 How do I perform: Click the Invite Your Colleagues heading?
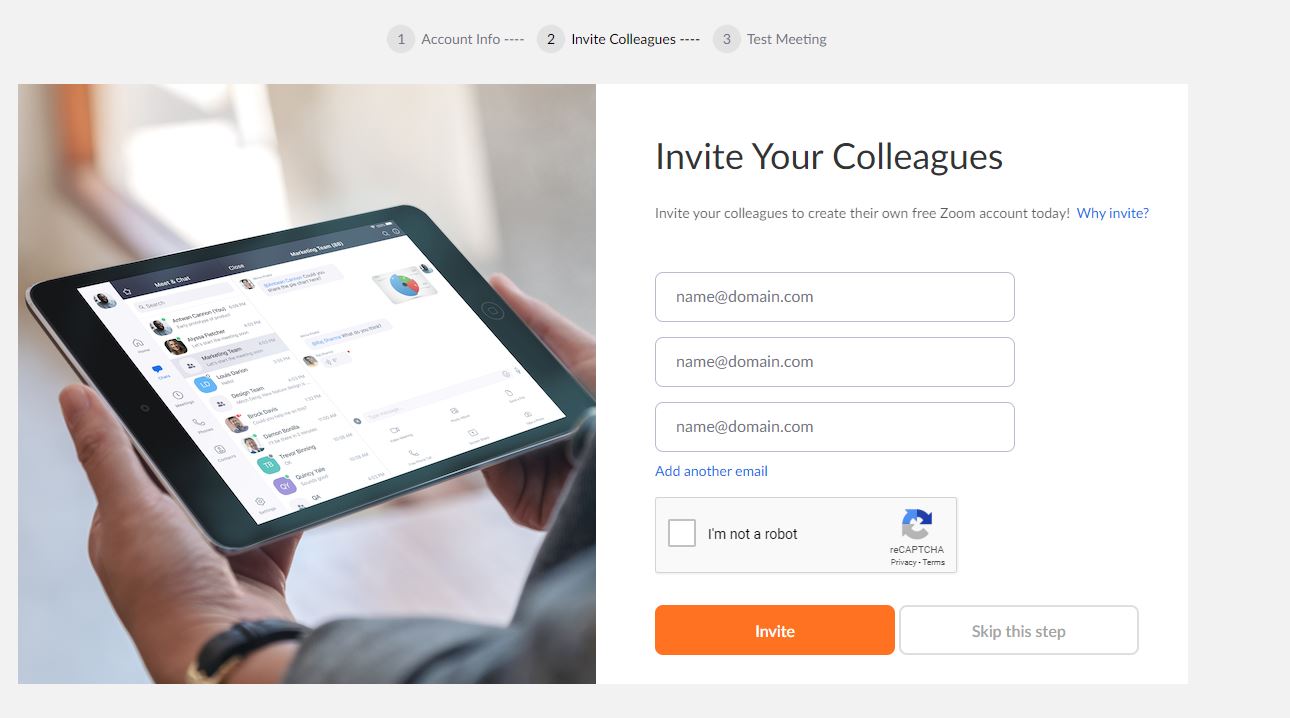pos(829,157)
